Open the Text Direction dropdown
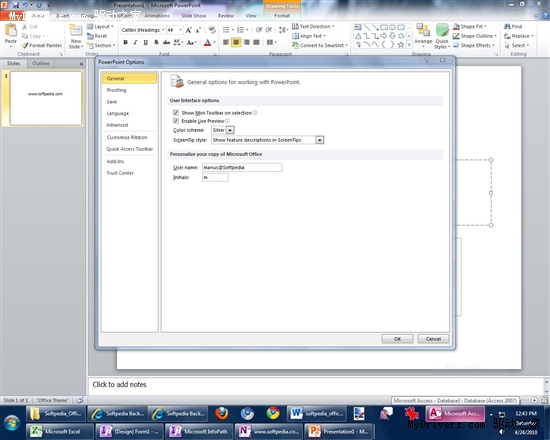This screenshot has width=550, height=440. tap(313, 26)
